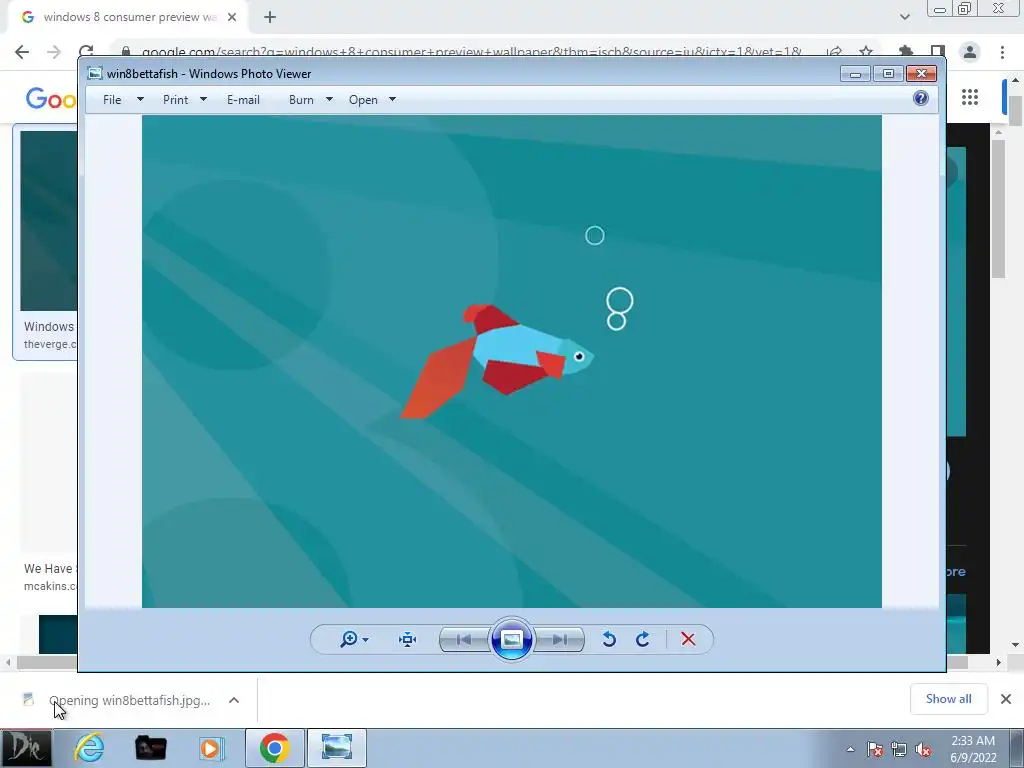Image resolution: width=1024 pixels, height=768 pixels.
Task: Open the black folder taskbar icon
Action: point(151,748)
